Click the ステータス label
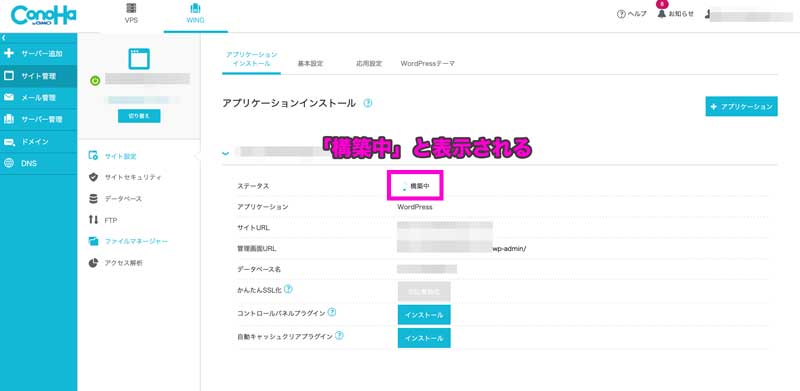The image size is (800, 391). click(x=253, y=186)
